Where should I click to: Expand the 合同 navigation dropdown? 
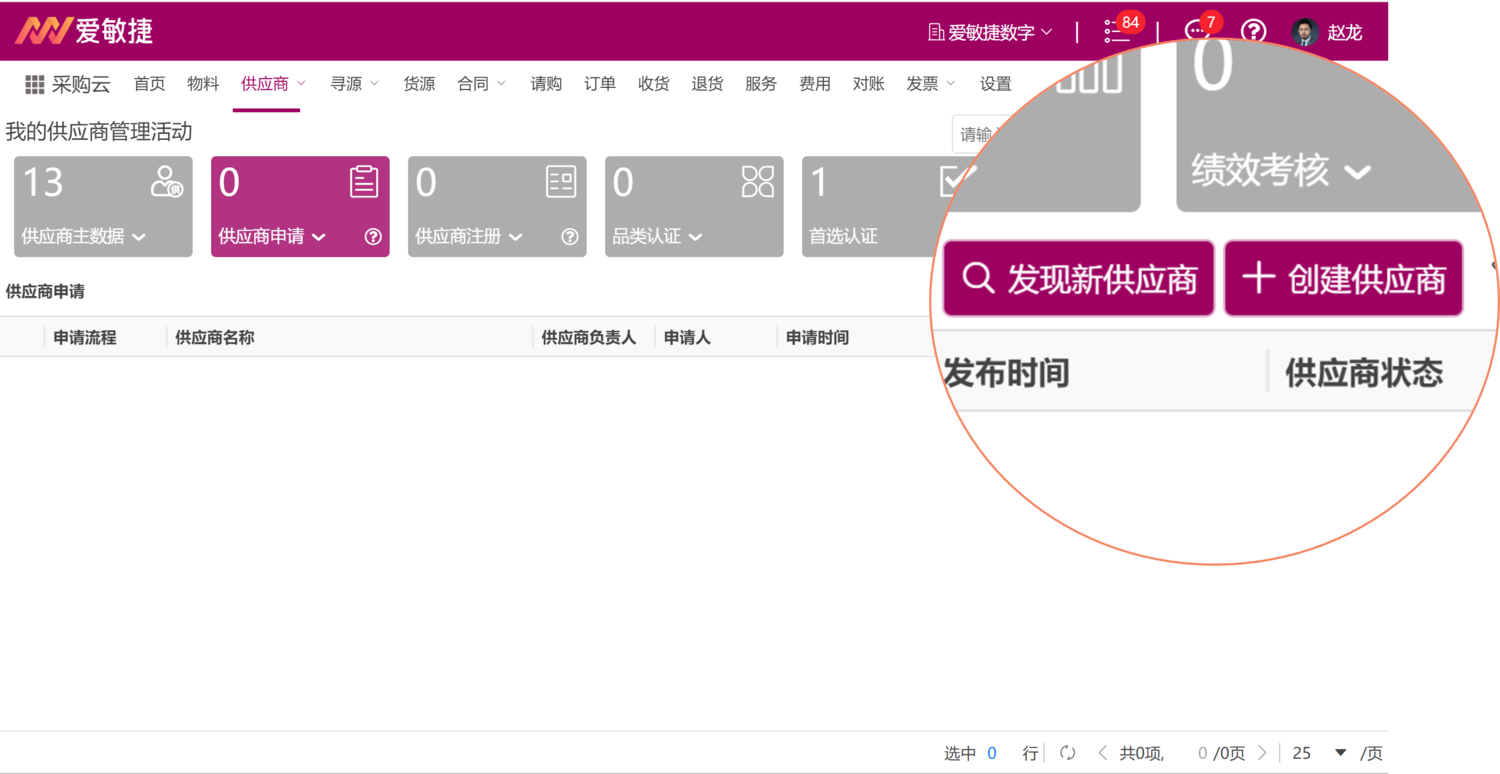[x=501, y=84]
